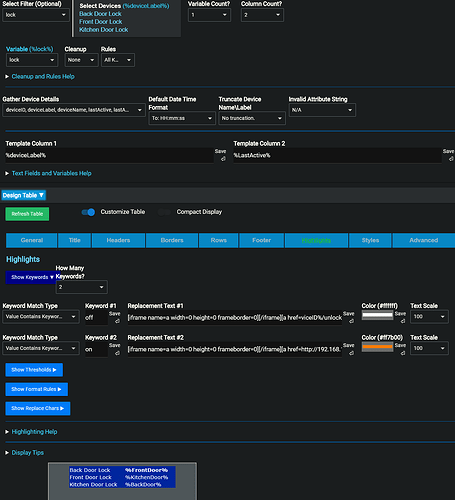Click Save icon for Template Column 1

pyautogui.click(x=223, y=159)
